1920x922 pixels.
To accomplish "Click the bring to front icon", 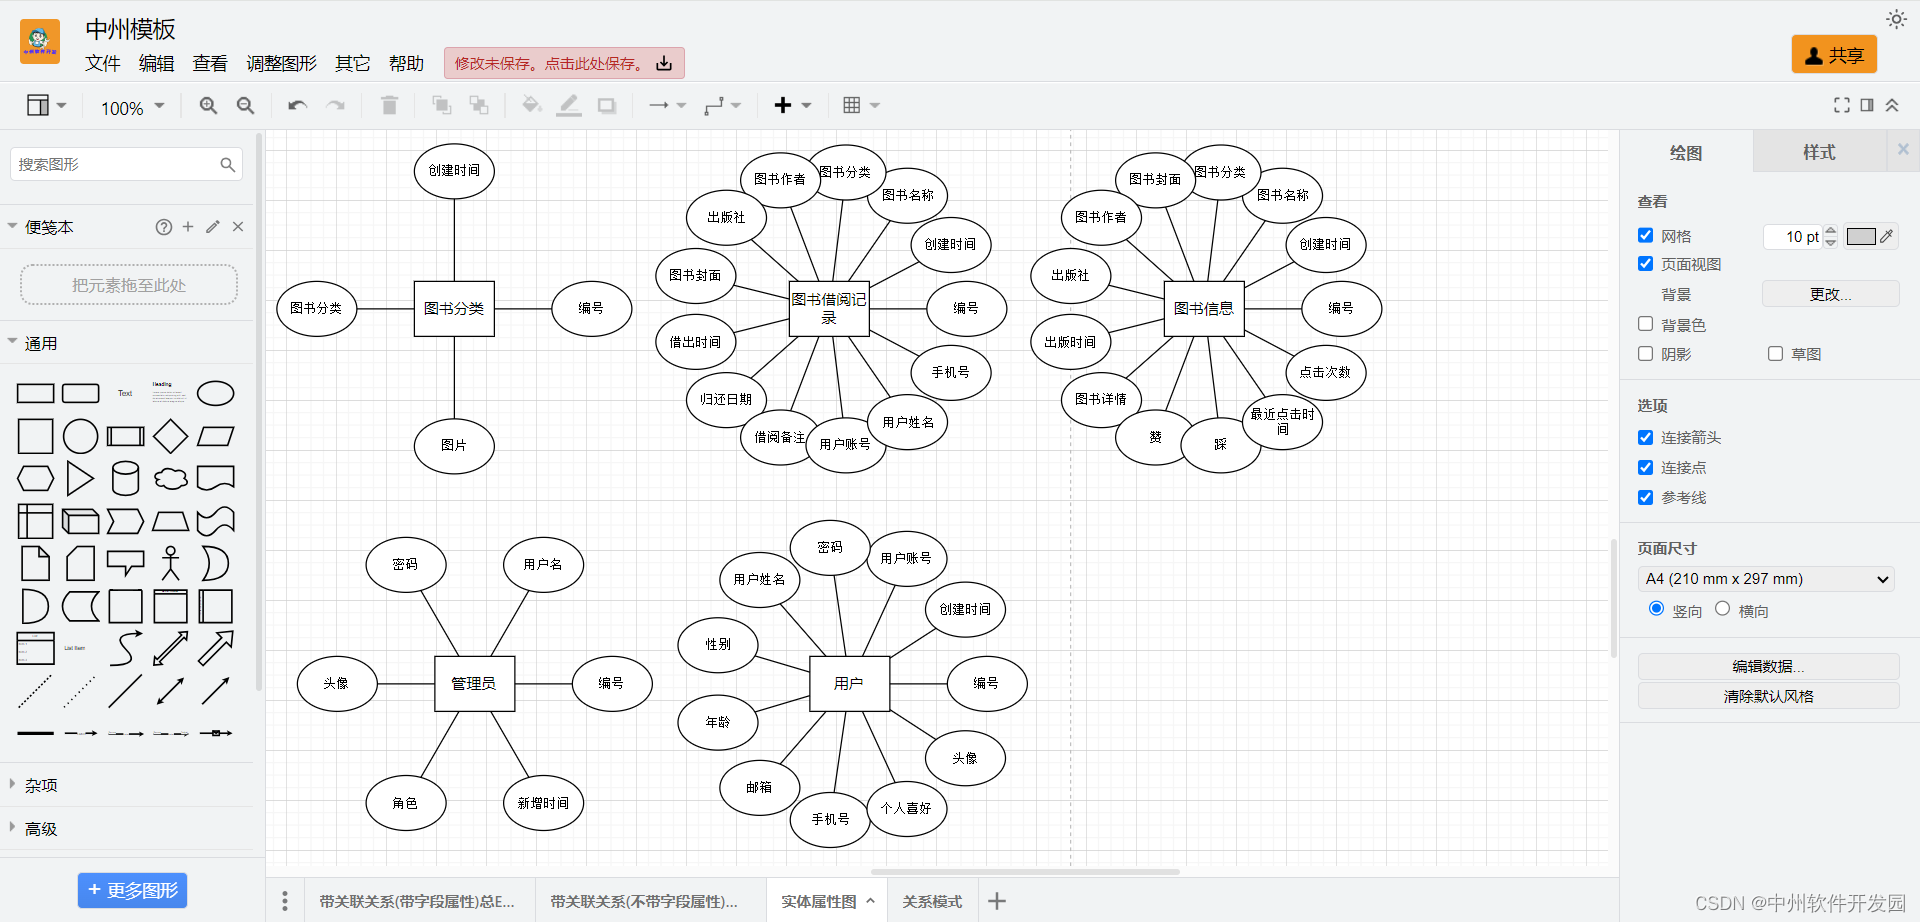I will (441, 105).
